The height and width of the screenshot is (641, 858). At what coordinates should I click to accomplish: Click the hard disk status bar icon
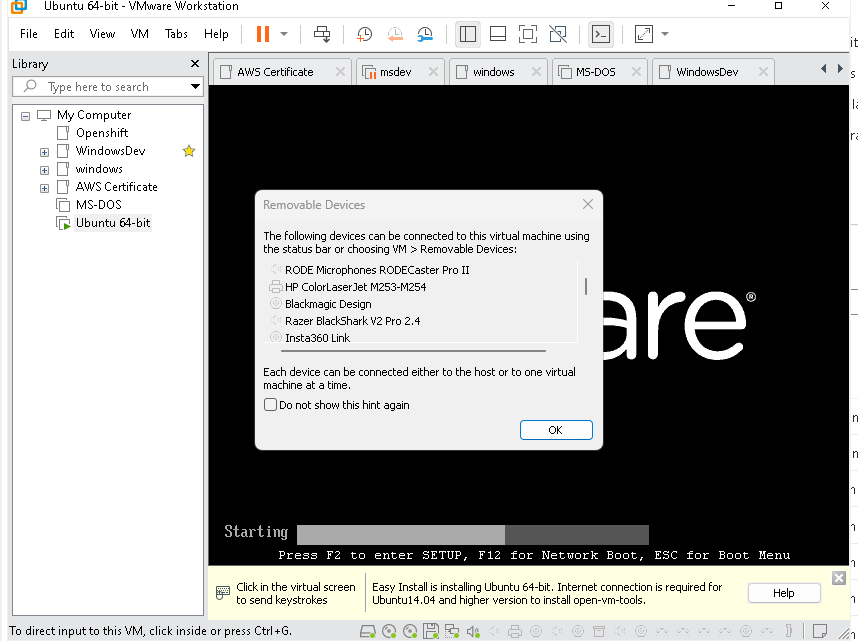[x=368, y=631]
